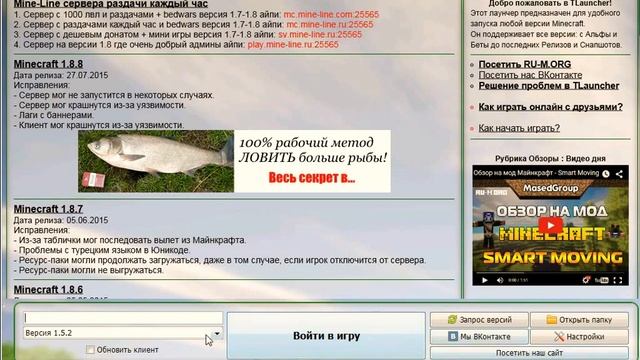The height and width of the screenshot is (360, 640).
Task: Click the Лаги с баннерами line
Action: 54,115
